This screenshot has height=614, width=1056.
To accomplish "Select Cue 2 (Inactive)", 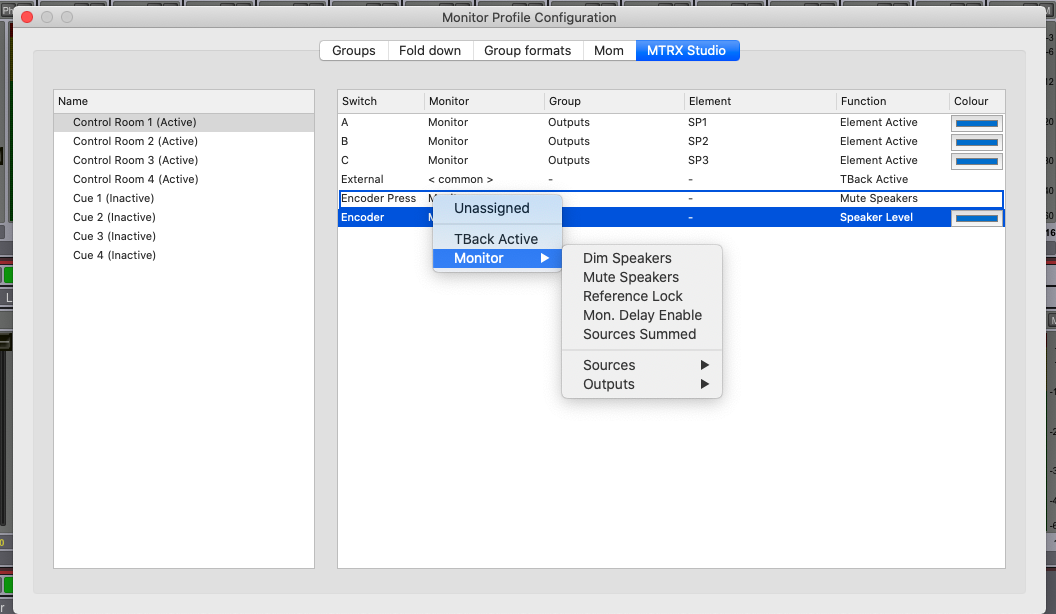I will pyautogui.click(x=184, y=217).
